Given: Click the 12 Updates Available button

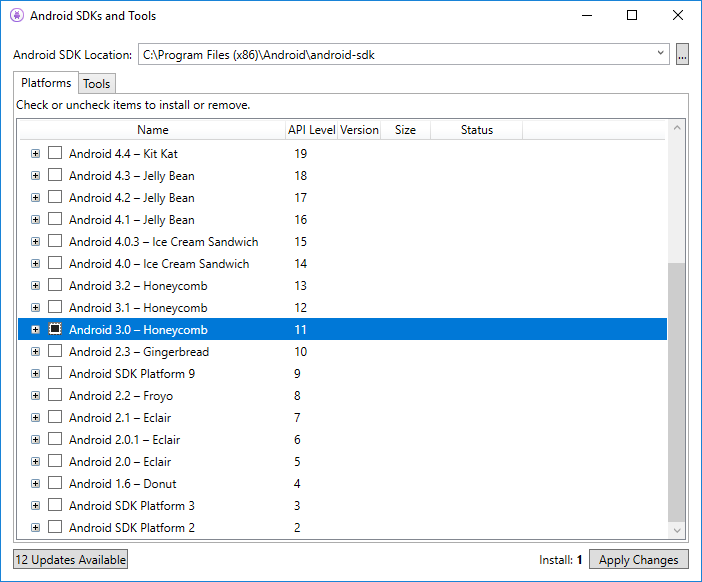Looking at the screenshot, I should coord(70,560).
